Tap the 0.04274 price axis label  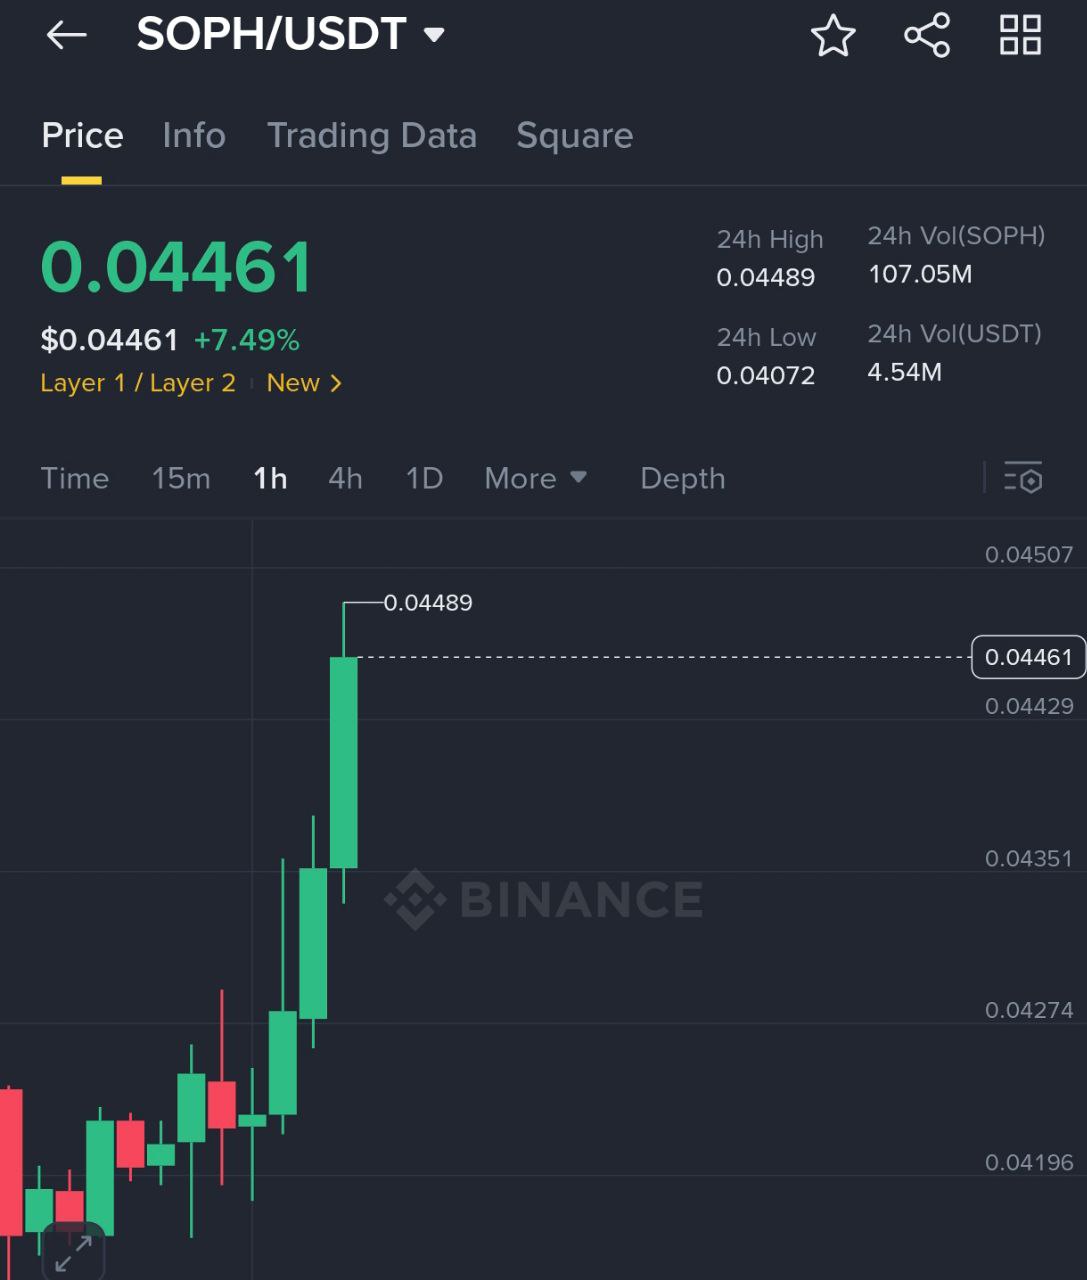click(1029, 1010)
